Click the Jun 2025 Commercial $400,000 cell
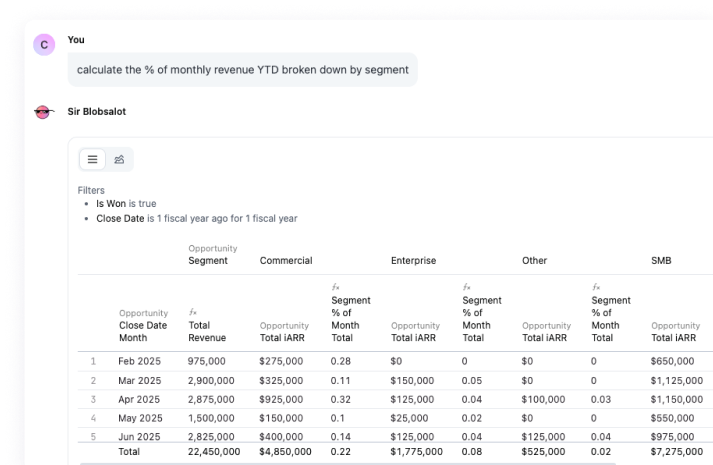The image size is (713, 465). [285, 437]
